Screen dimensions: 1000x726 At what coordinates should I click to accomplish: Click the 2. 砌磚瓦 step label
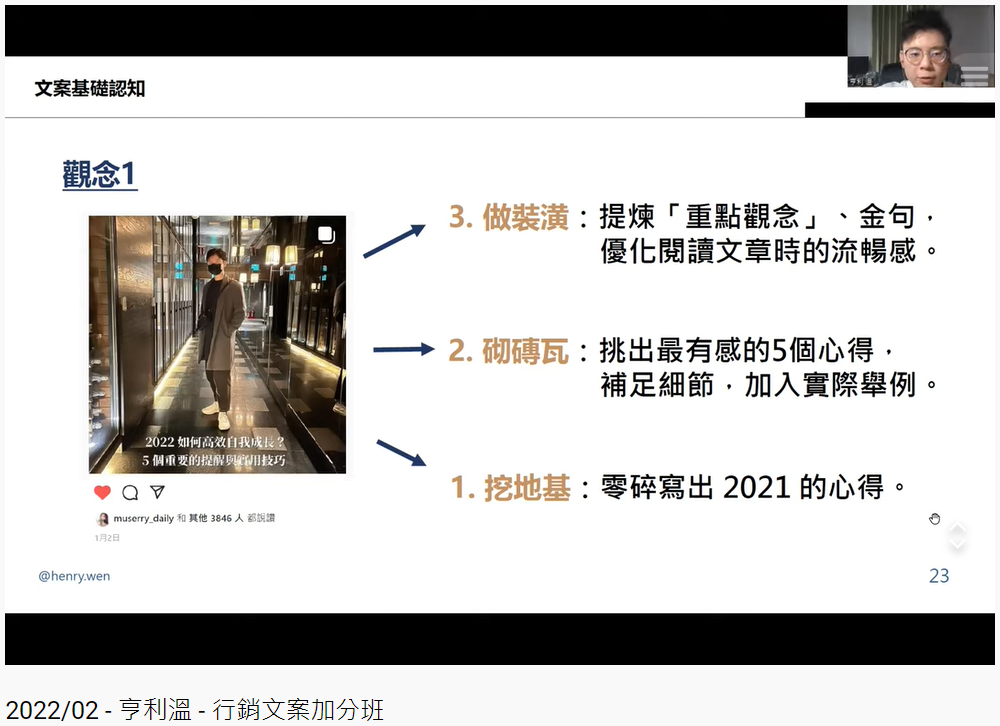[x=508, y=351]
